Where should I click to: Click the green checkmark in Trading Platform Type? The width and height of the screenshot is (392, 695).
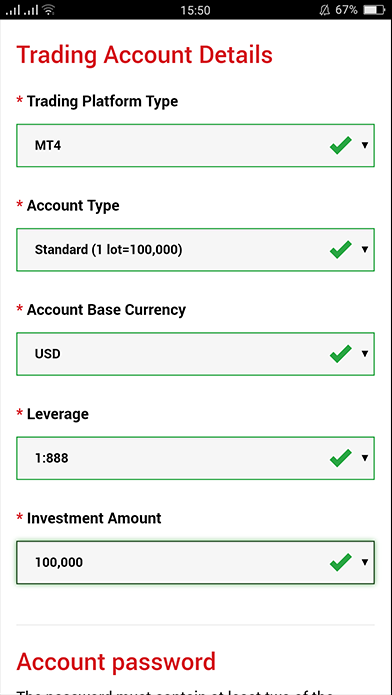341,145
